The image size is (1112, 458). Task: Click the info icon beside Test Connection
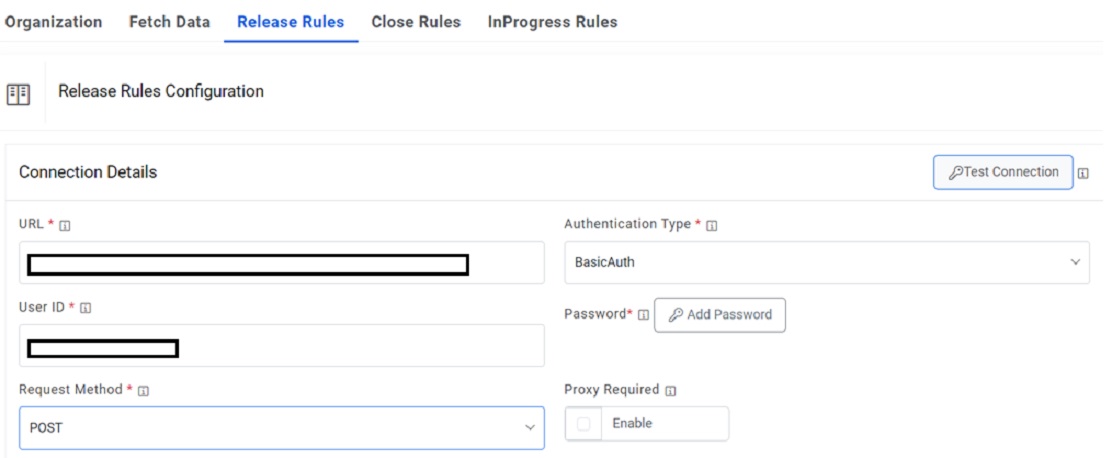(x=1083, y=174)
